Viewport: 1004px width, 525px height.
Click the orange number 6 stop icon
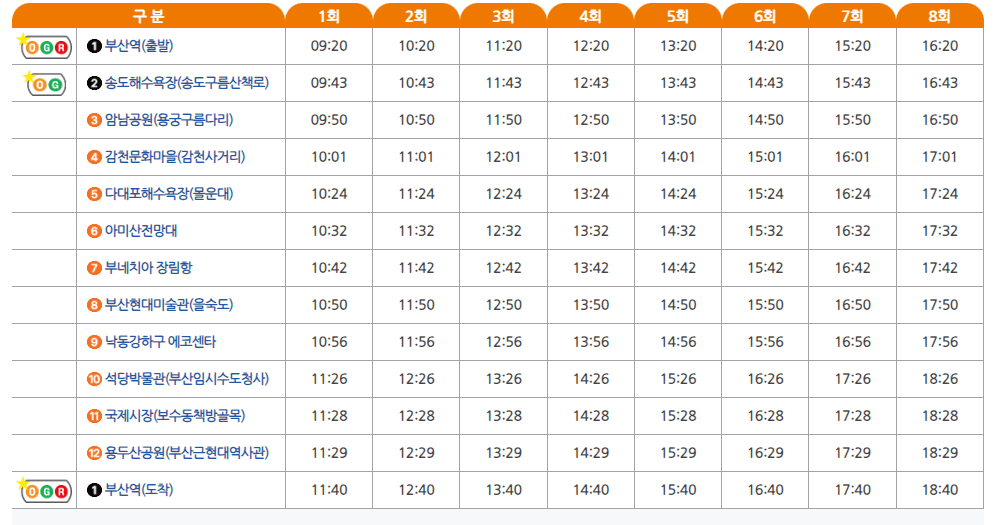[x=94, y=231]
